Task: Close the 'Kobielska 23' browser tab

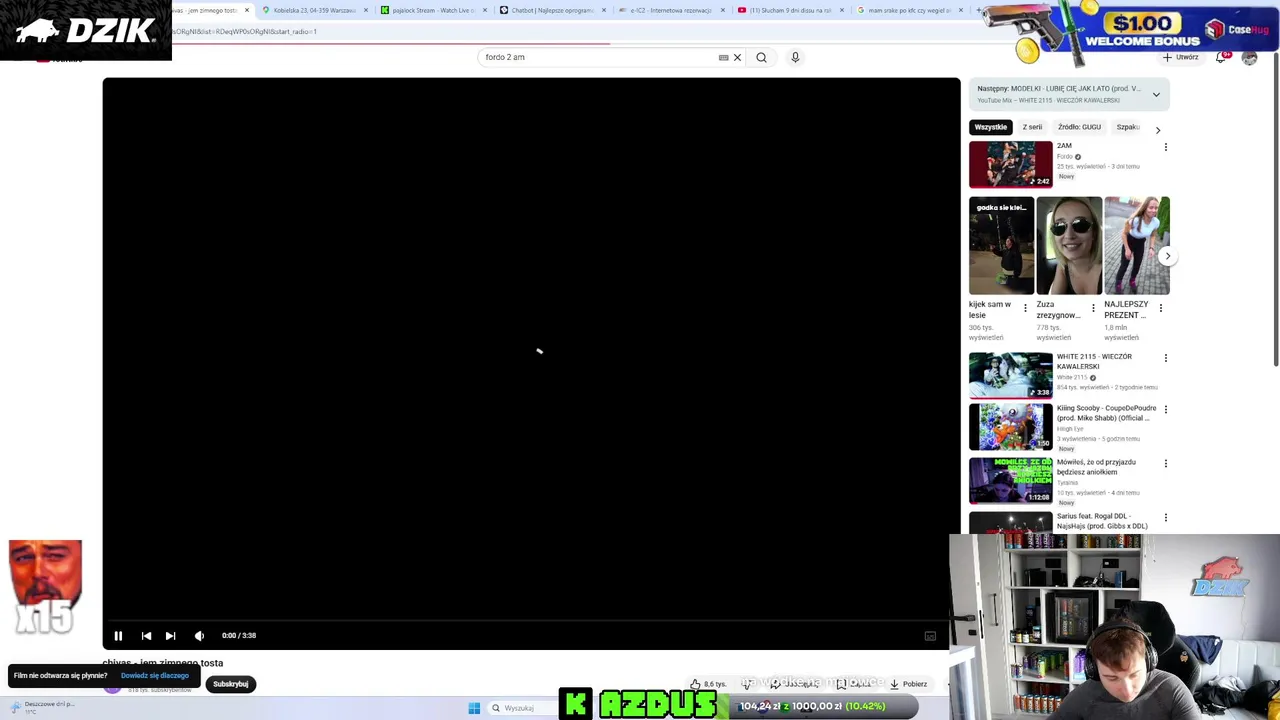Action: (366, 10)
